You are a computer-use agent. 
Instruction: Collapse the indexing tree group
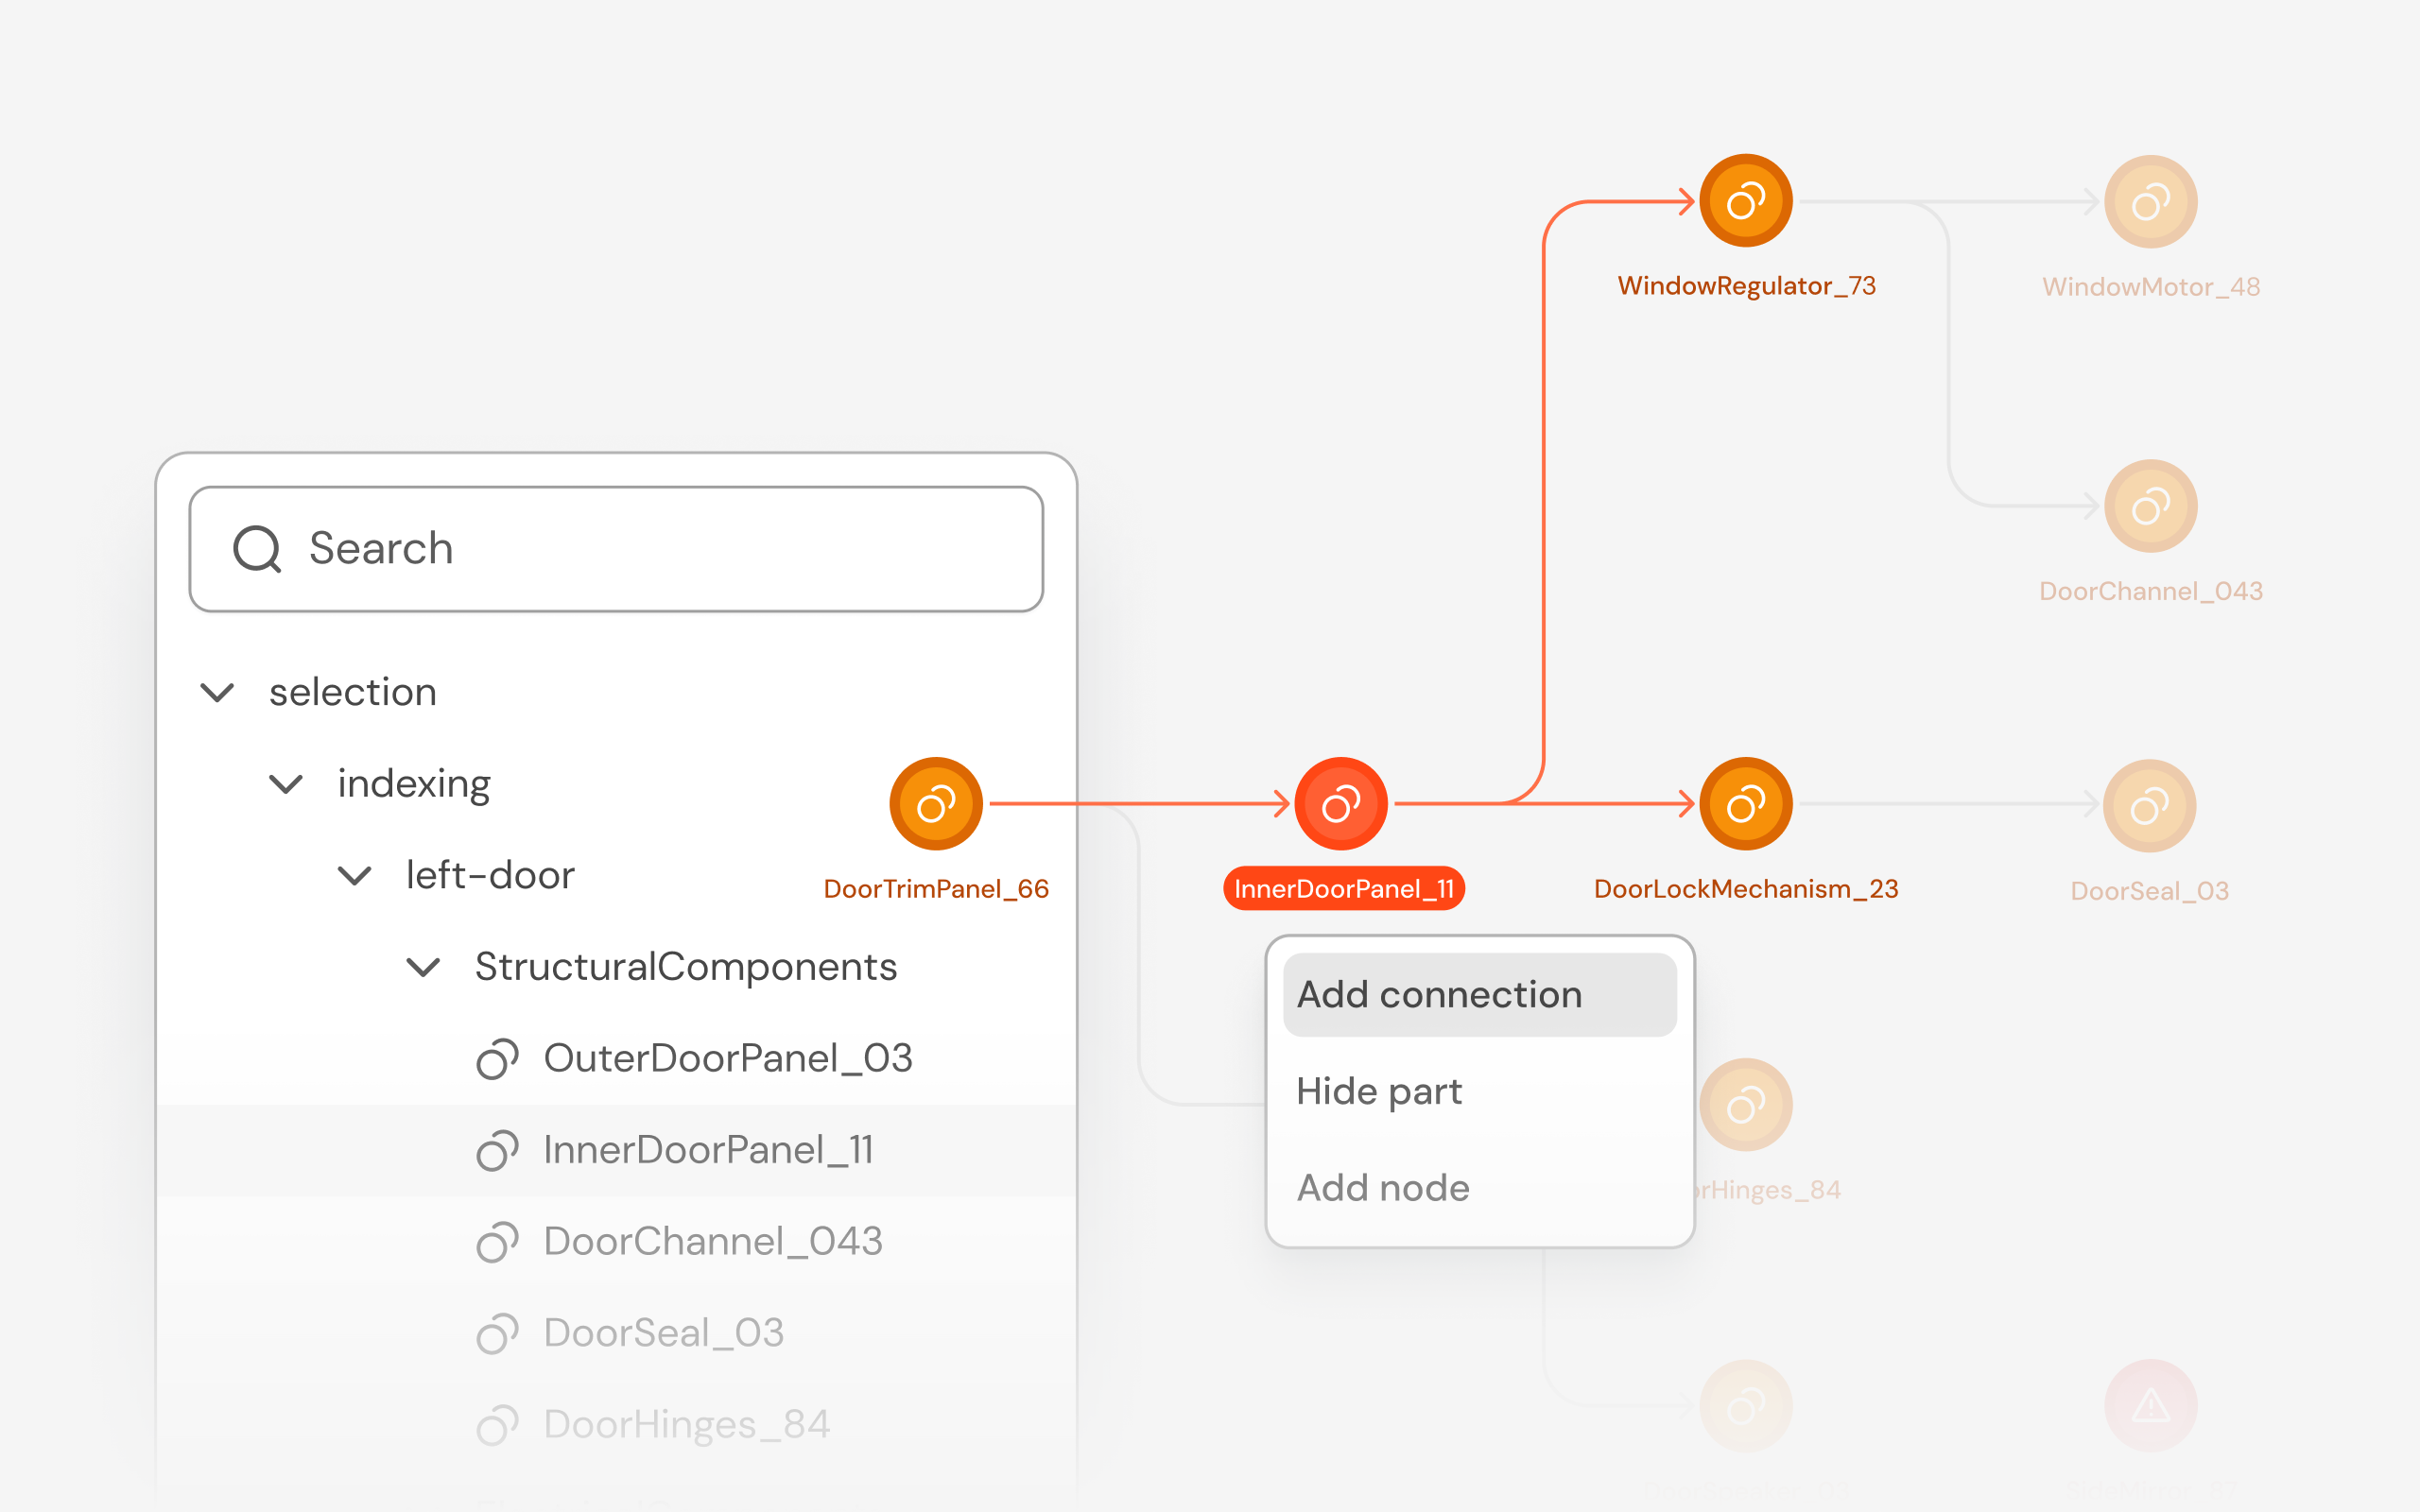coord(286,784)
